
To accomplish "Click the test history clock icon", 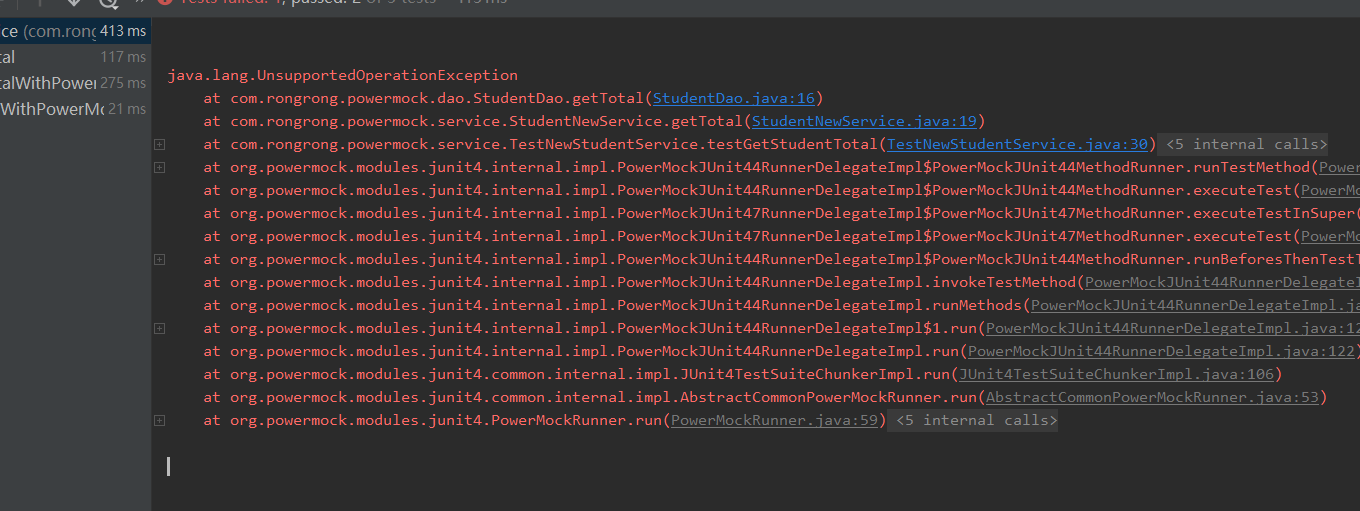I will click(x=108, y=3).
